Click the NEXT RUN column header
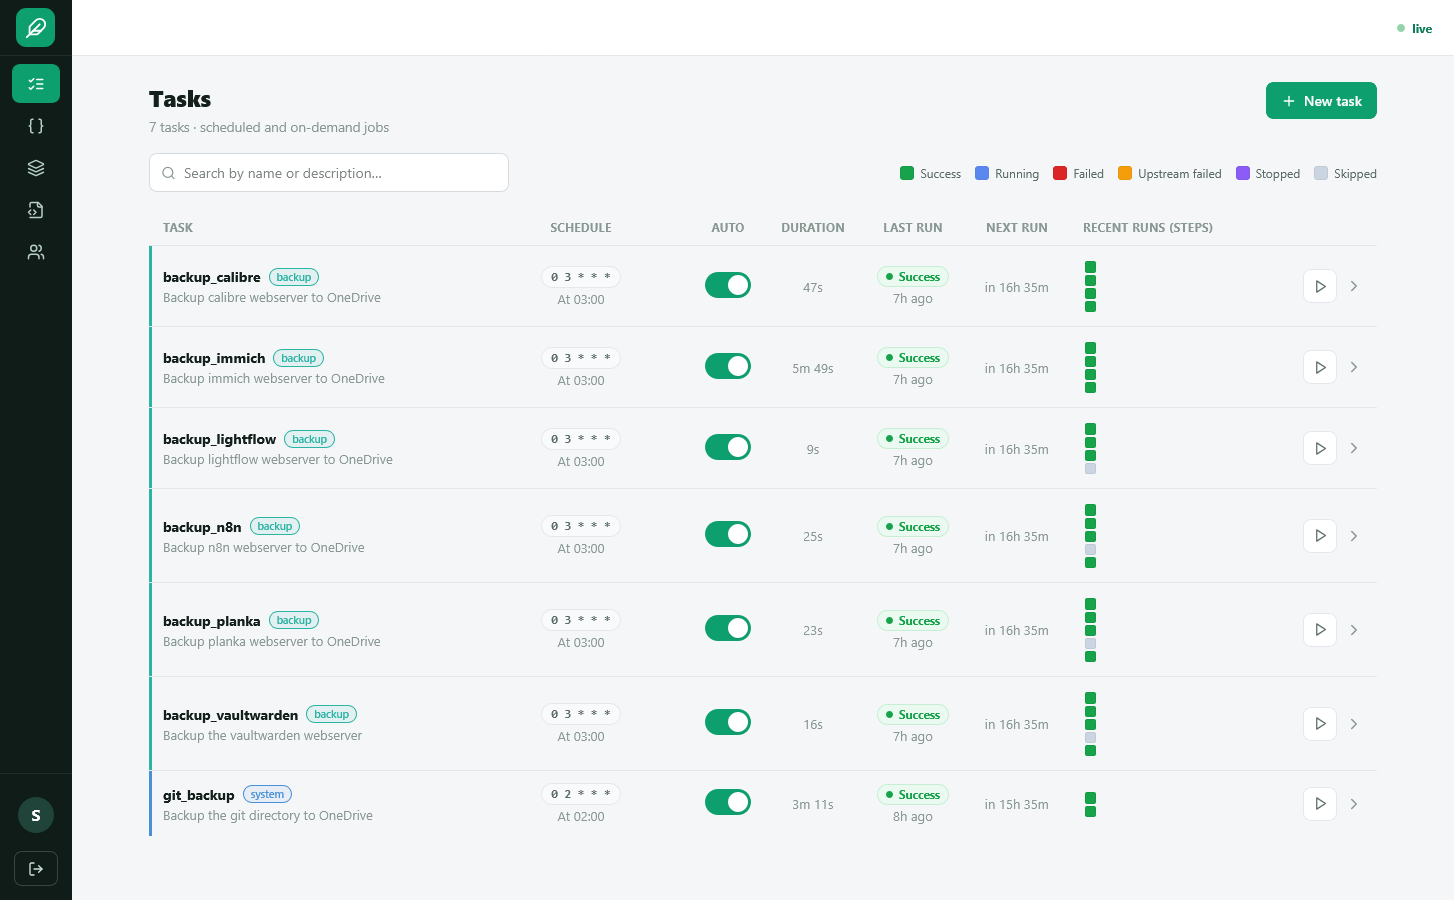1454x900 pixels. click(x=1017, y=228)
